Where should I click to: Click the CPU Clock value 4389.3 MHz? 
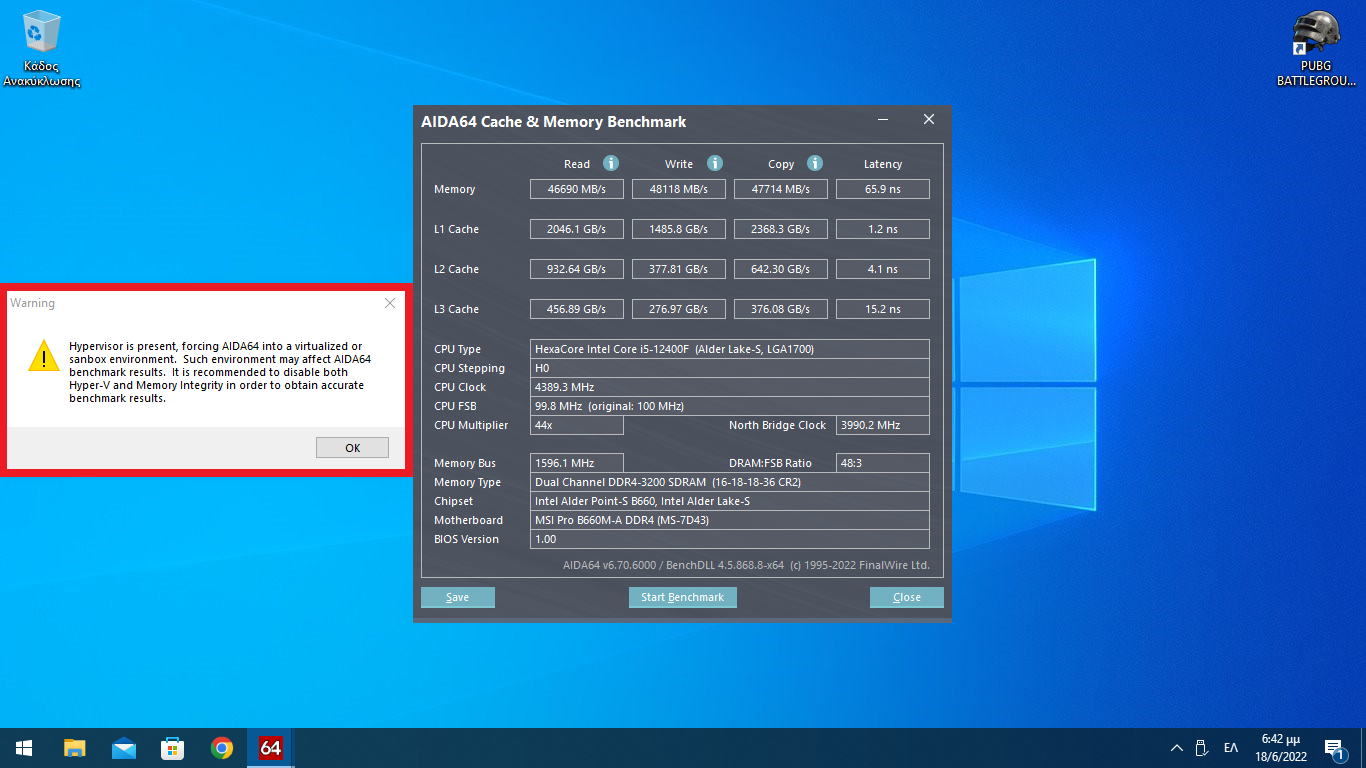coord(730,387)
